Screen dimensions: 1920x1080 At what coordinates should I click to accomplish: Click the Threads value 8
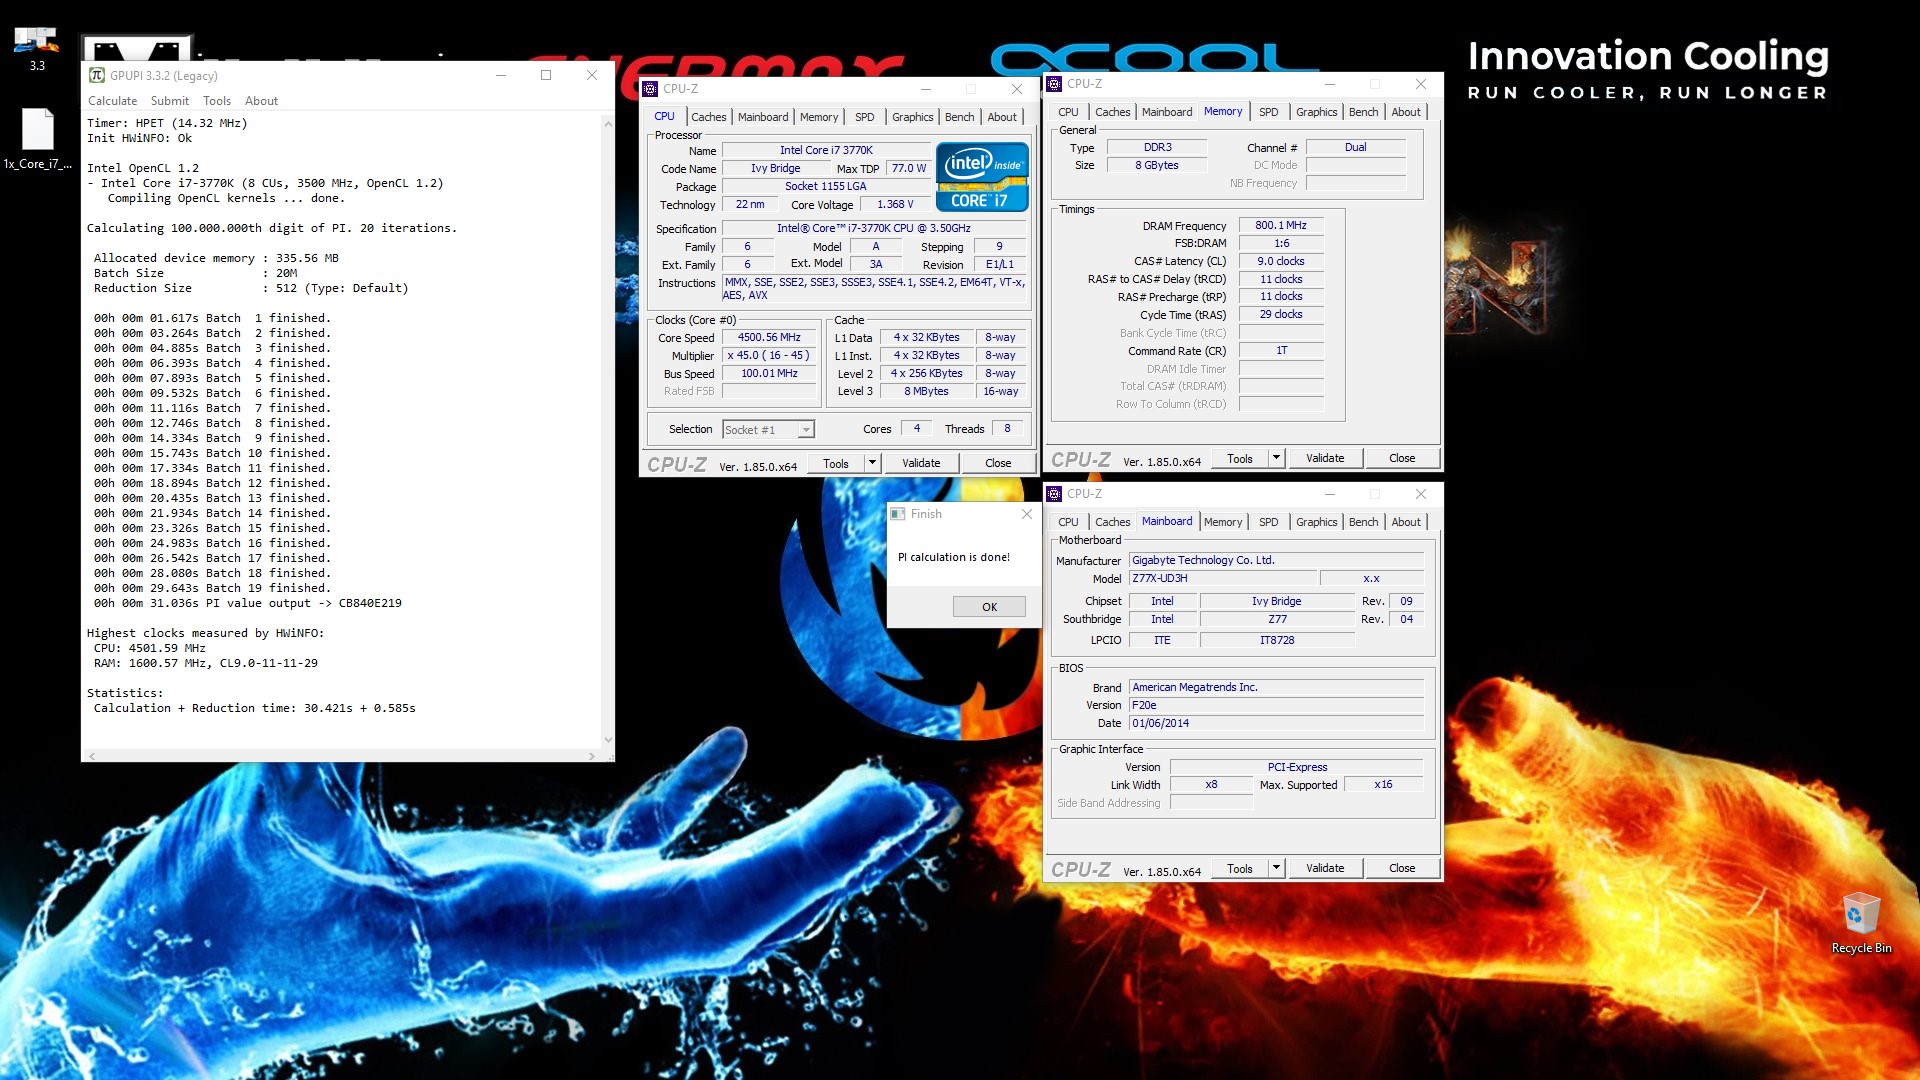click(x=1007, y=429)
